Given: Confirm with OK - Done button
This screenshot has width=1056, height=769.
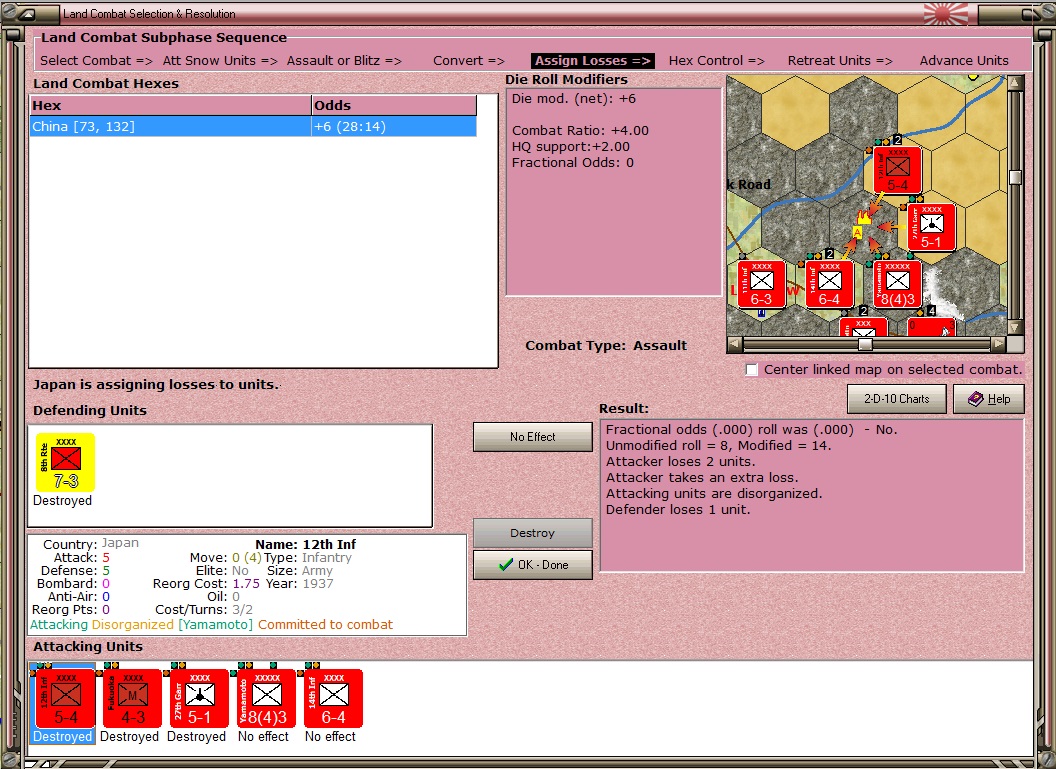Looking at the screenshot, I should click(x=533, y=565).
